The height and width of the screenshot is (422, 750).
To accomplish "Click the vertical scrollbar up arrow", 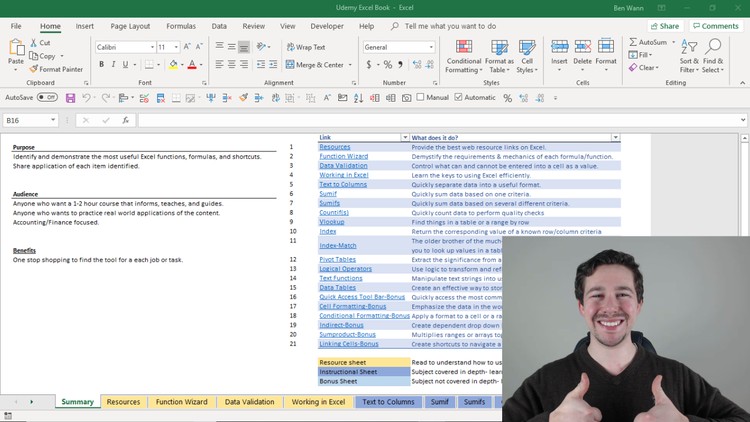I will (x=744, y=138).
